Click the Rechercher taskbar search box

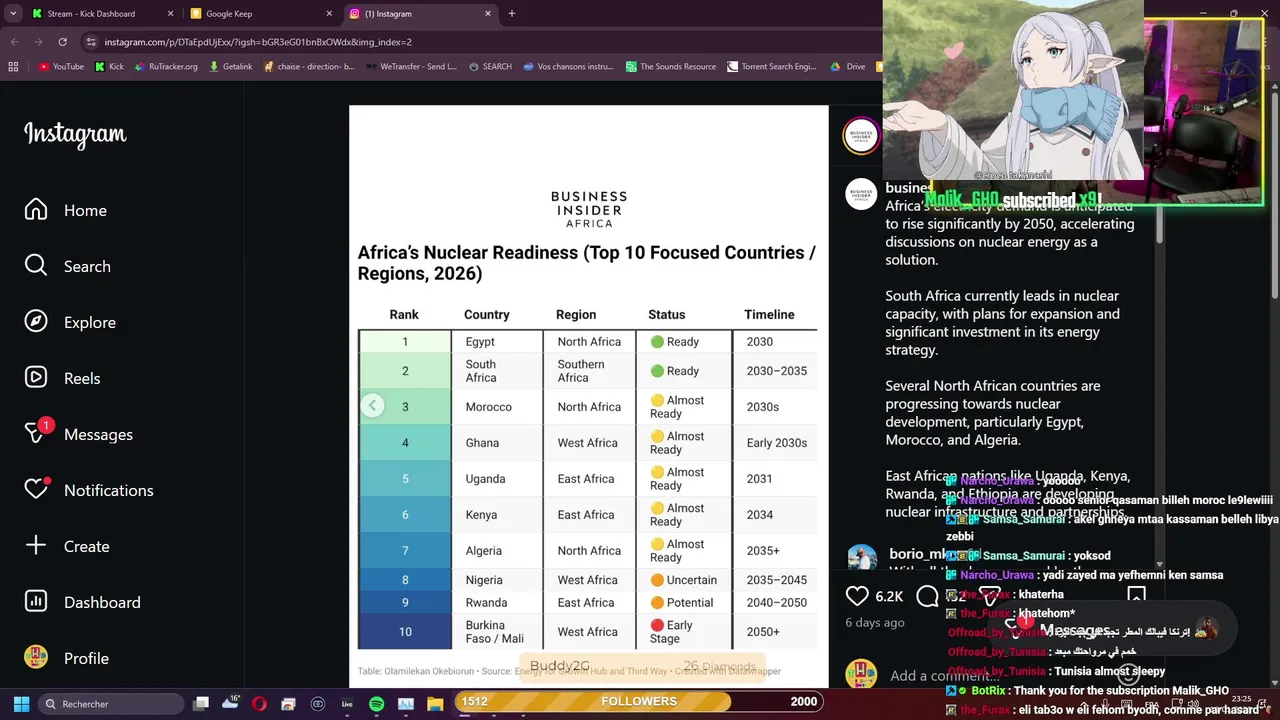111,704
